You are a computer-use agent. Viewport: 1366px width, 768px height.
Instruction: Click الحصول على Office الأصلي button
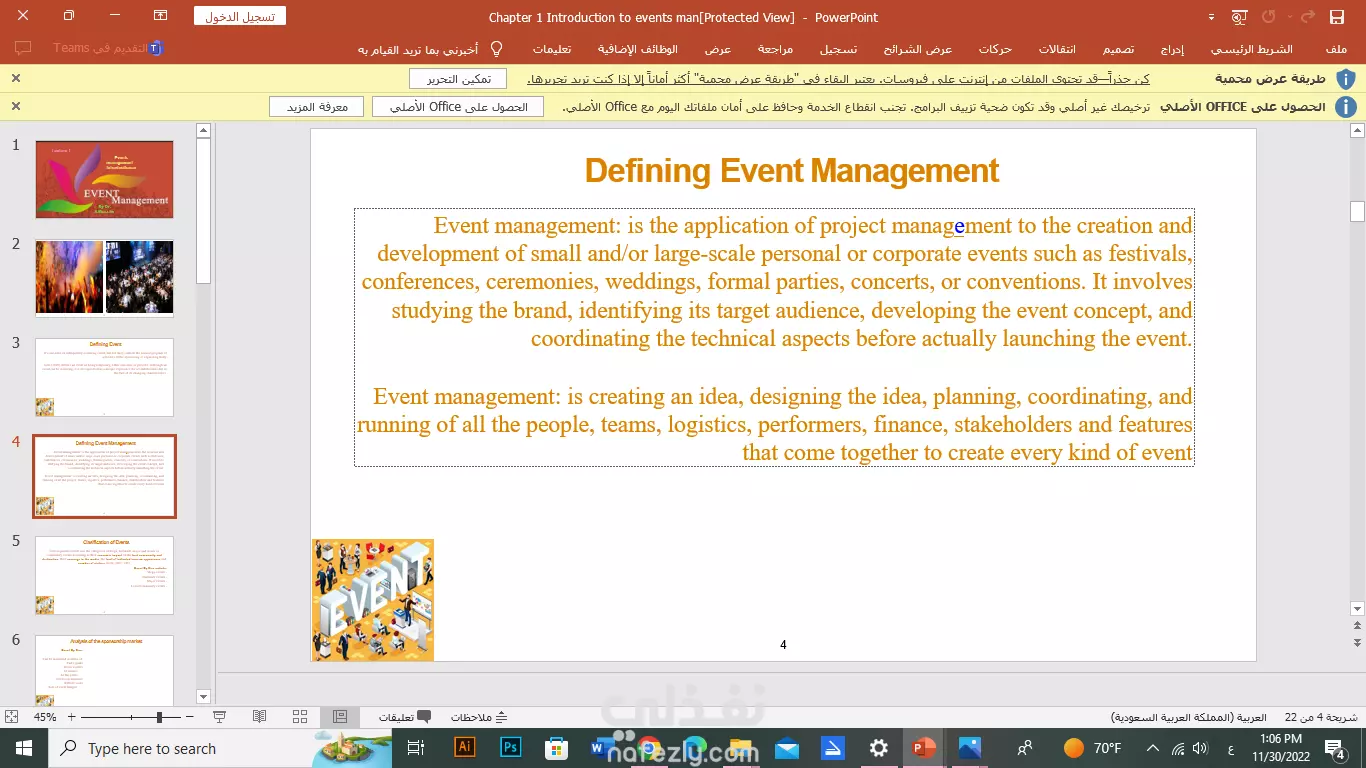(x=458, y=107)
